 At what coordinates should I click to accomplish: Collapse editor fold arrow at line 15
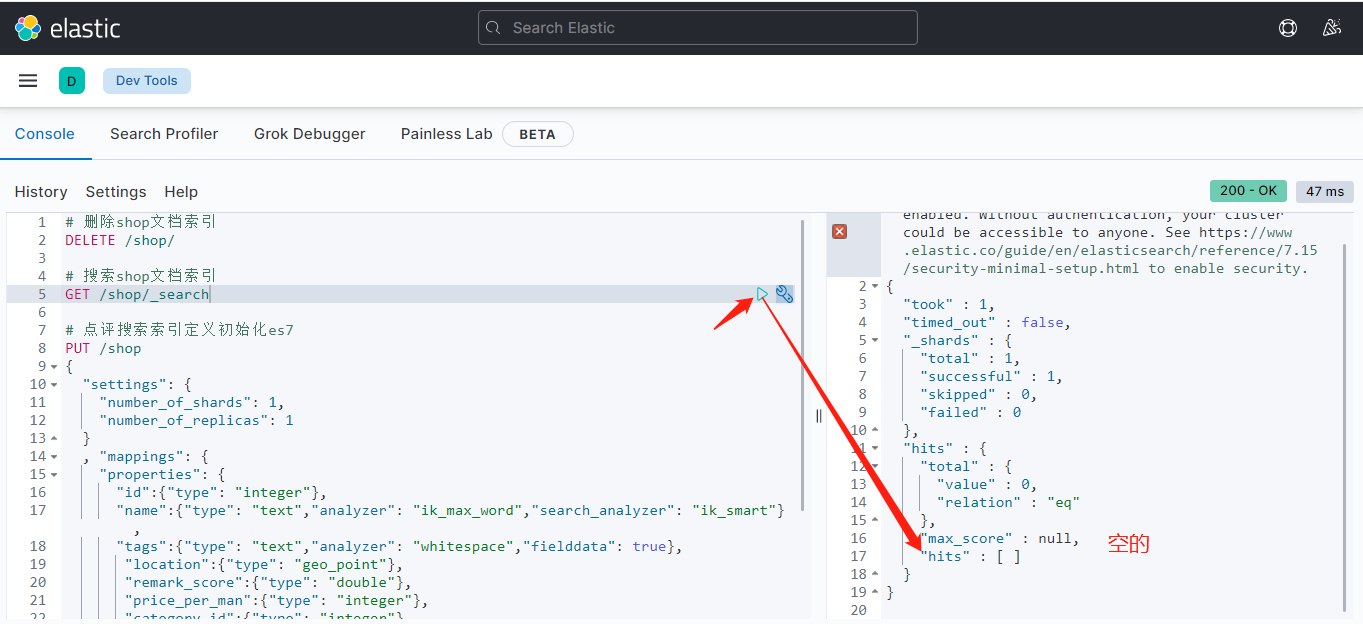click(x=54, y=475)
